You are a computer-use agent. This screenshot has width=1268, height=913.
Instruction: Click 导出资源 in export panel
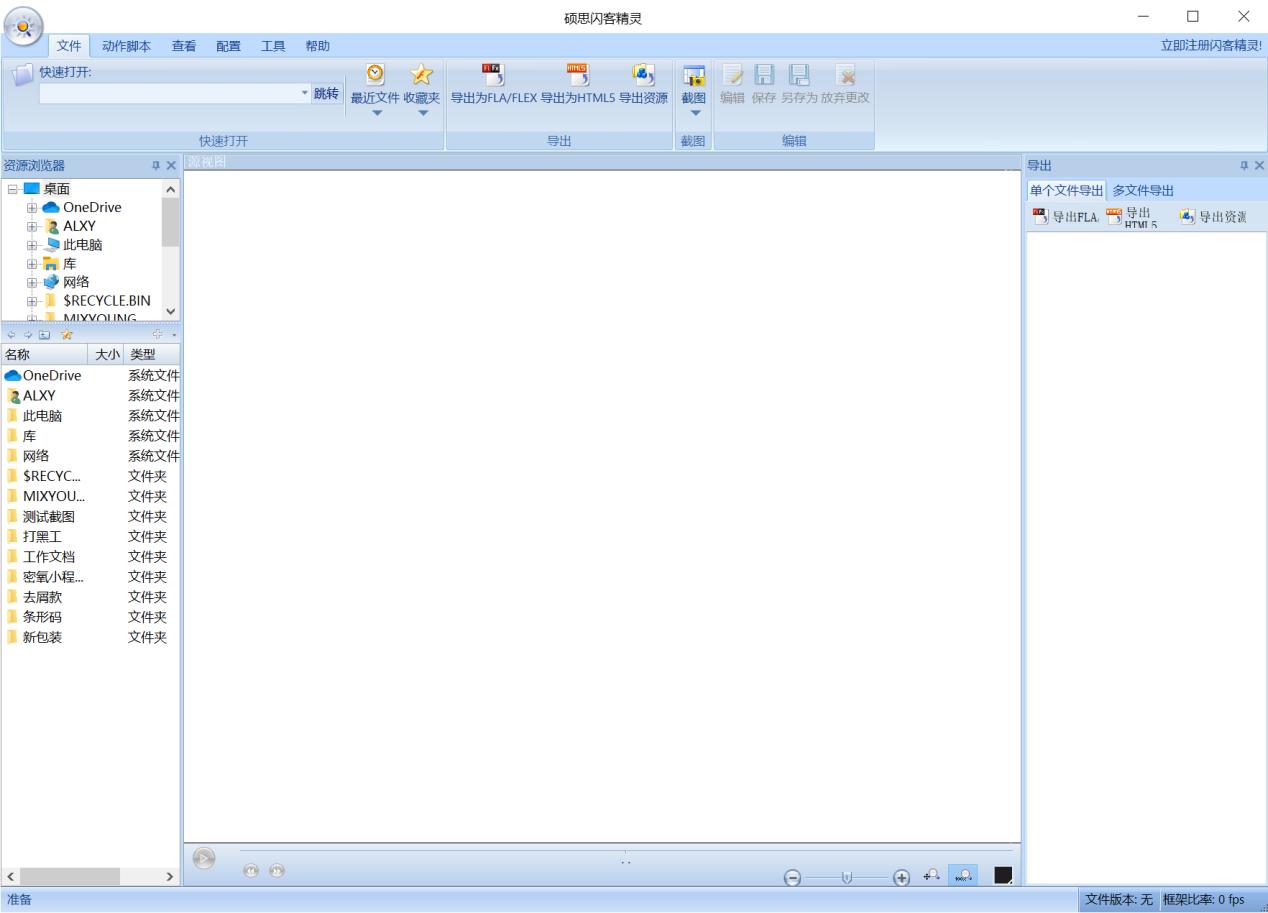(x=1214, y=217)
